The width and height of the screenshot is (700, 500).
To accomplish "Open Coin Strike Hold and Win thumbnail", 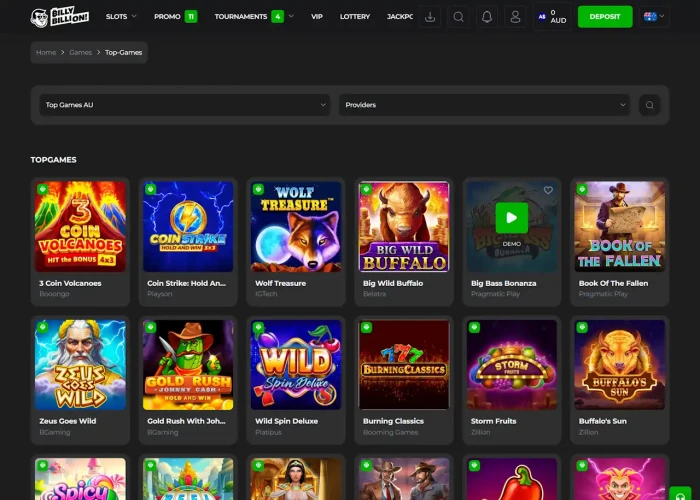I will (188, 226).
